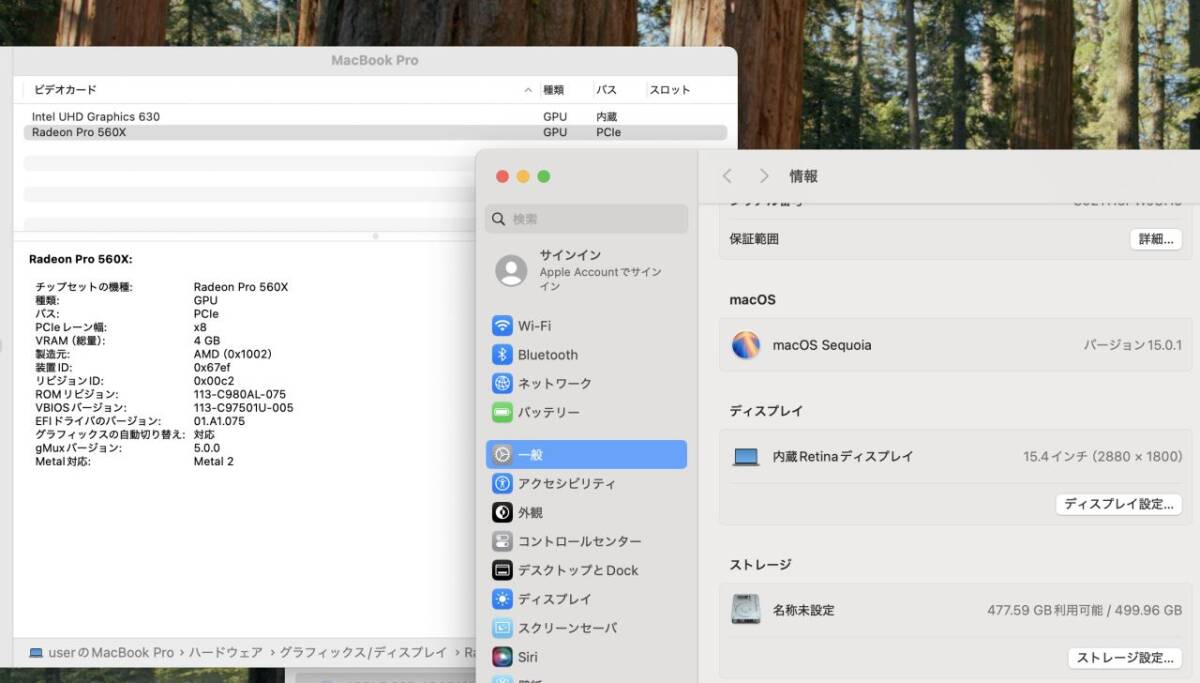
Task: Select the ネットワーク globe icon
Action: tap(502, 384)
